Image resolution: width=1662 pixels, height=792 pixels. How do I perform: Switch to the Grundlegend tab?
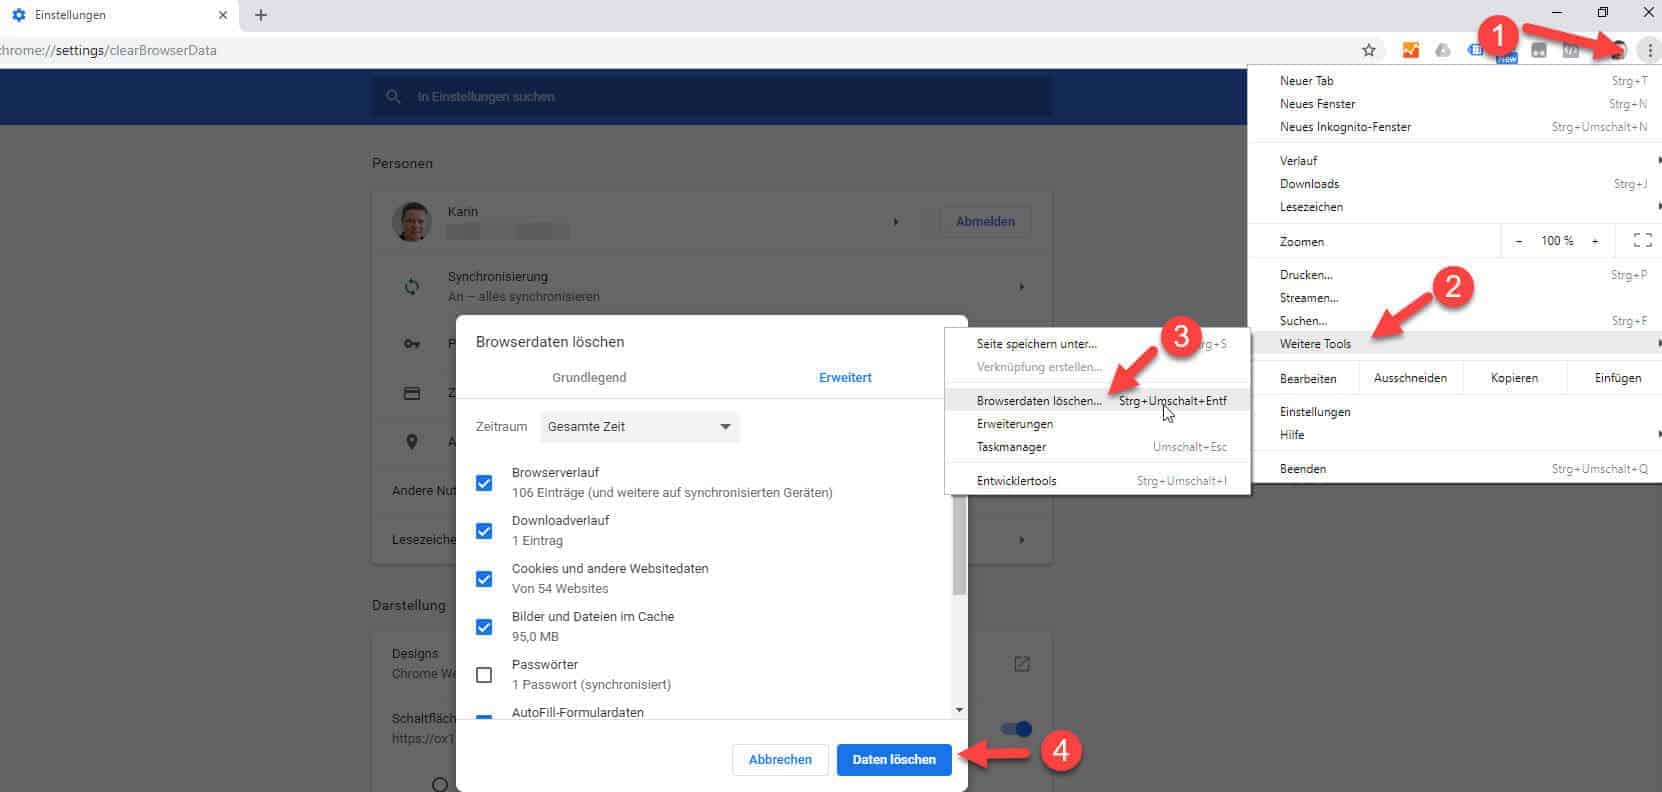pyautogui.click(x=589, y=378)
